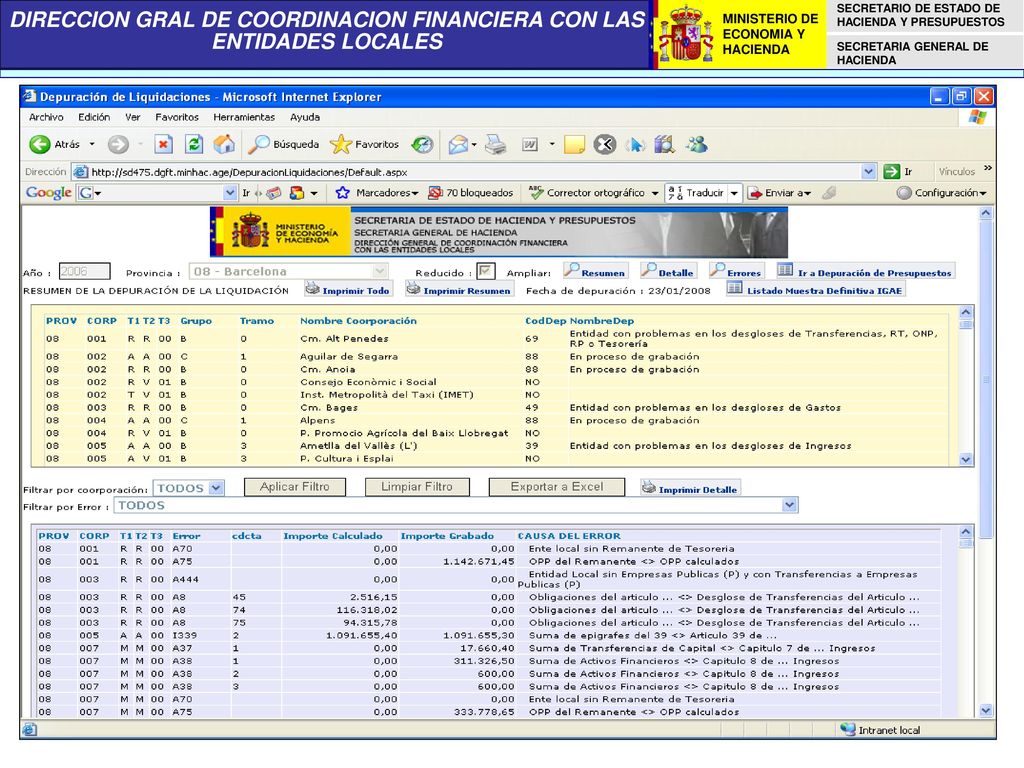Open the Mail envelope toolbar icon
Screen dimensions: 1024x768
click(x=458, y=144)
